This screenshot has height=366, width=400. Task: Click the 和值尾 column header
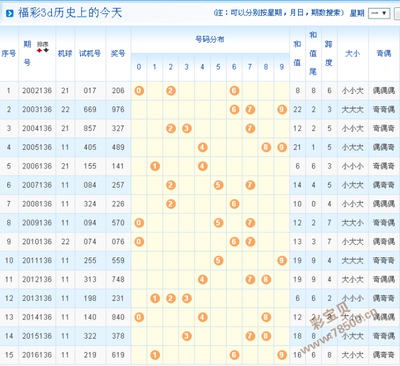(313, 53)
